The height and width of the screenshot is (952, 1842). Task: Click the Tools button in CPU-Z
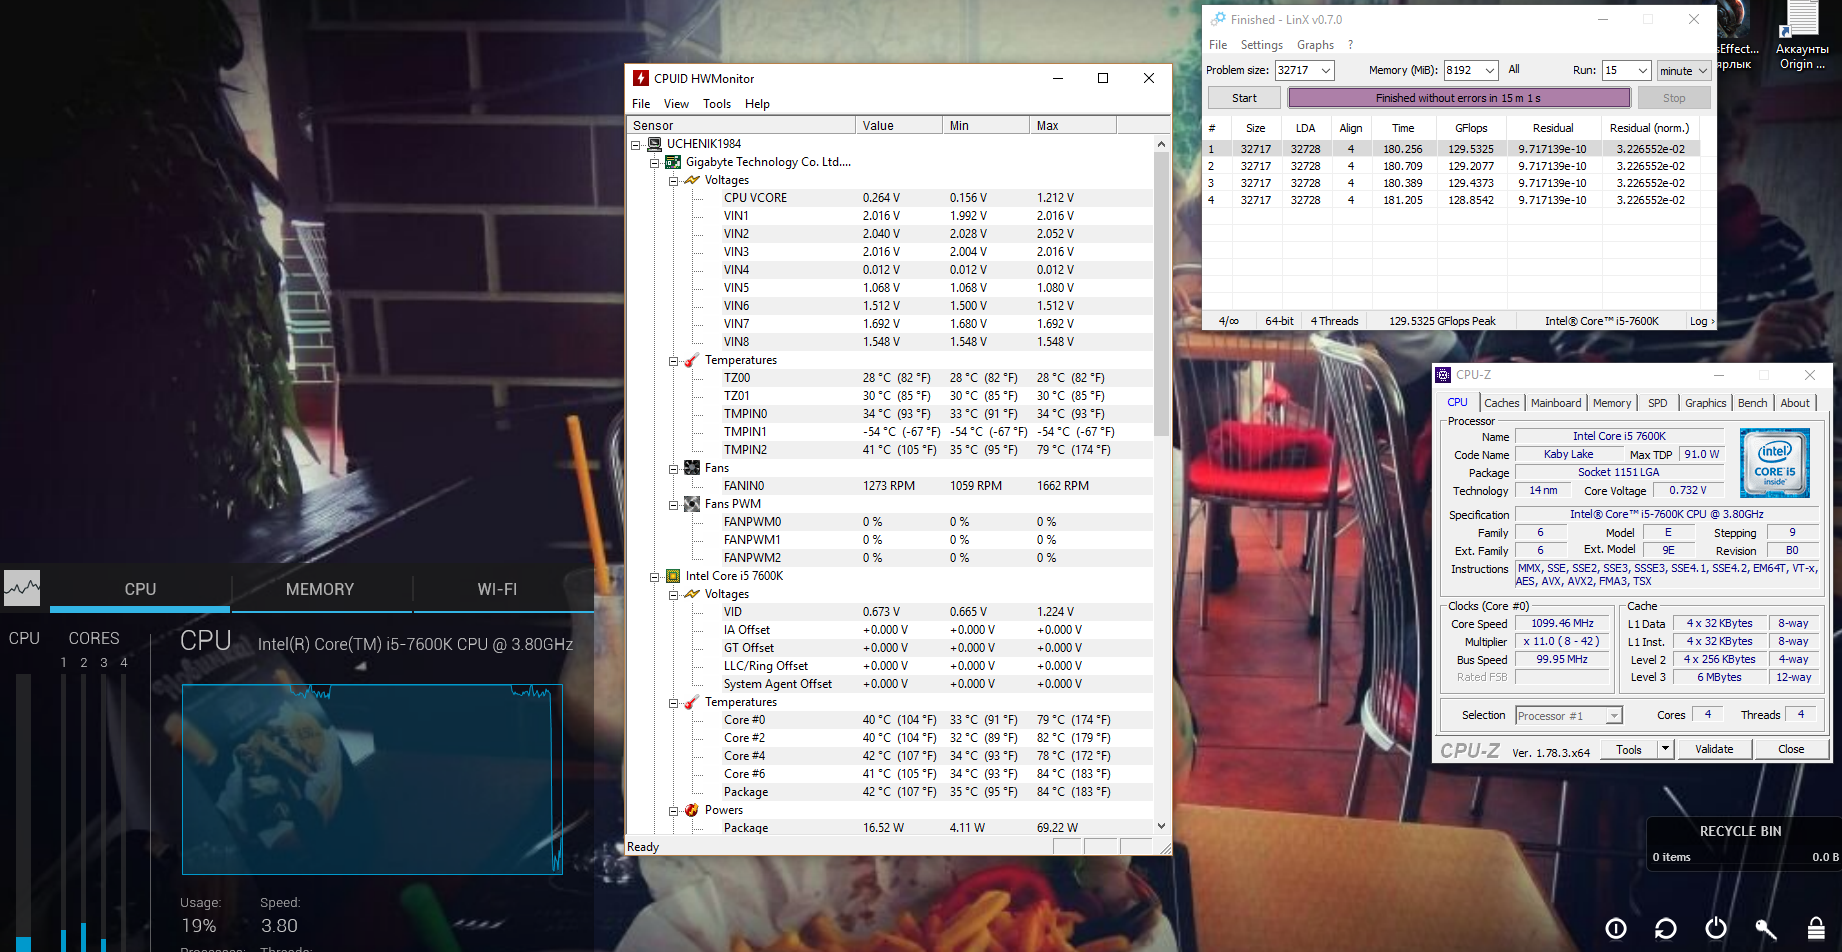(1629, 749)
